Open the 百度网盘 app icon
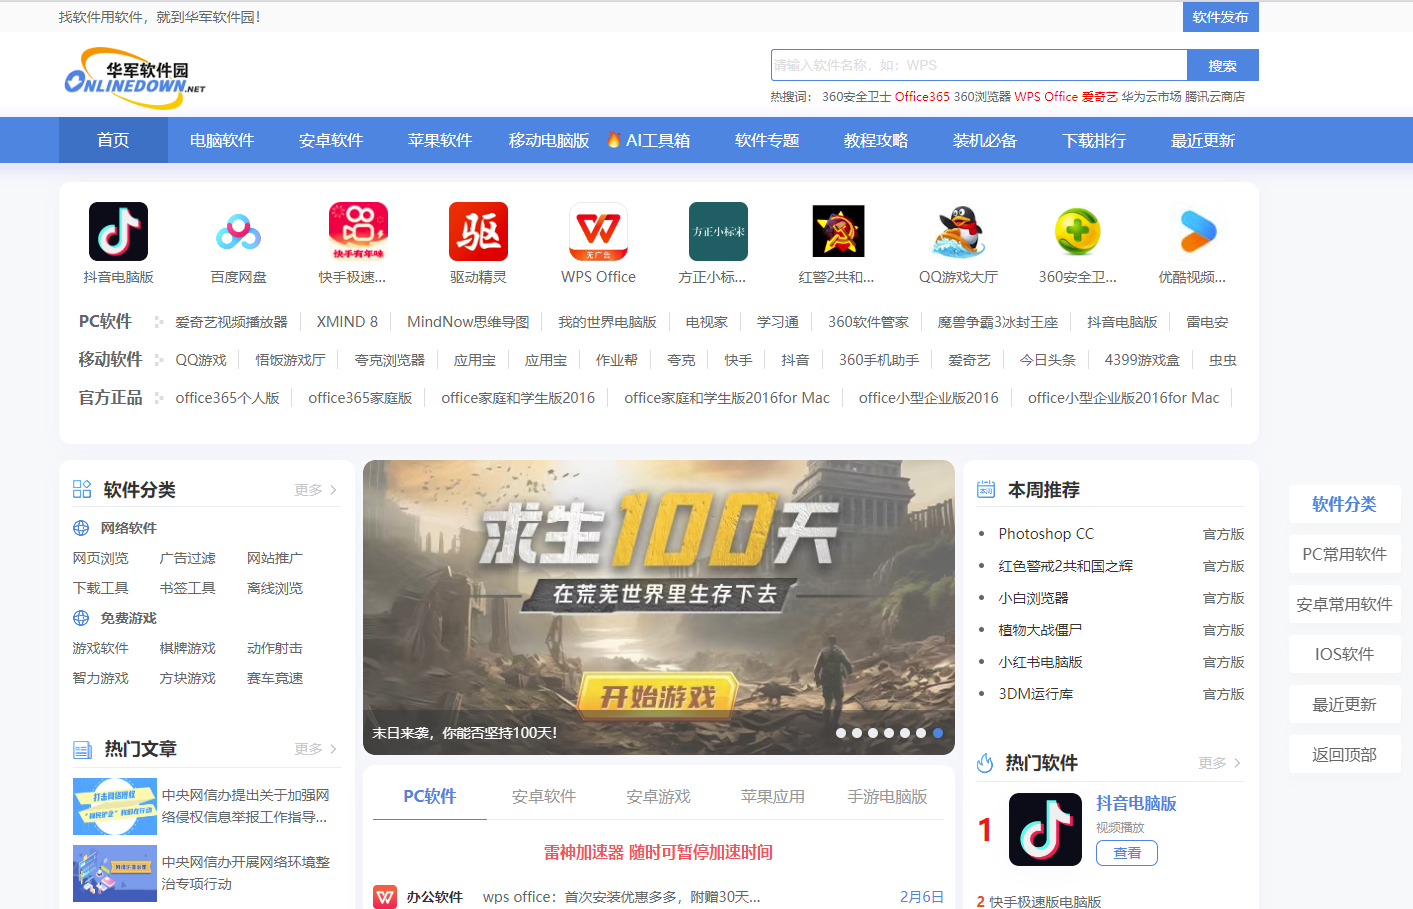 pyautogui.click(x=238, y=231)
